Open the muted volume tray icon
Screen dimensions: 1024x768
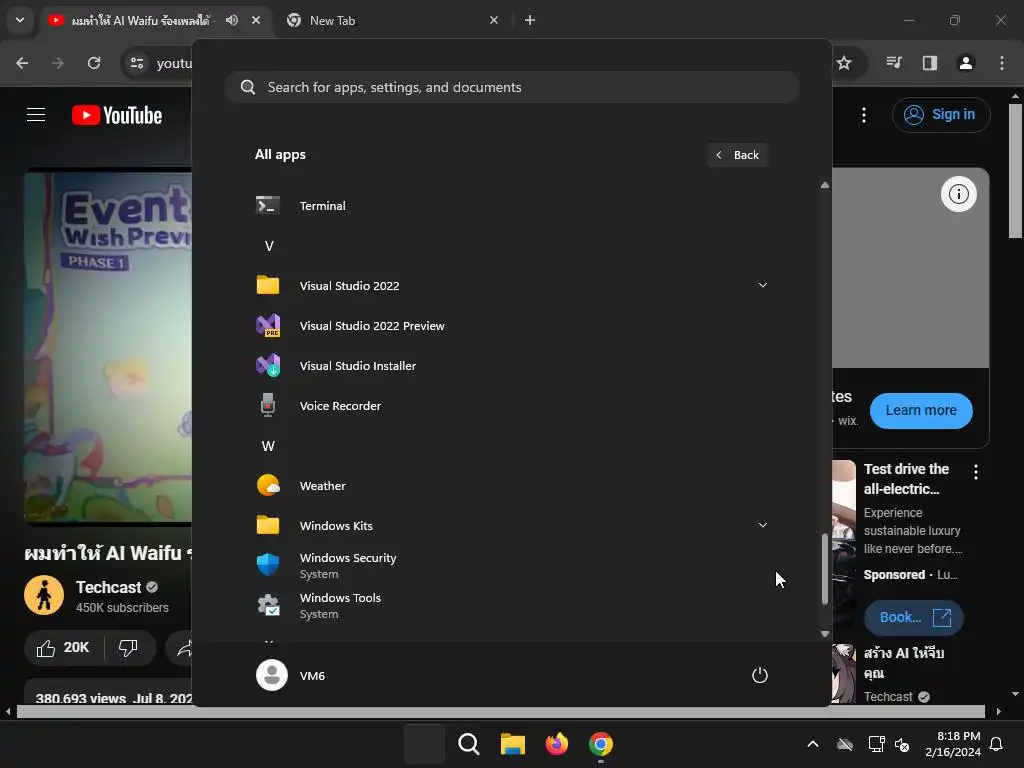pos(902,744)
